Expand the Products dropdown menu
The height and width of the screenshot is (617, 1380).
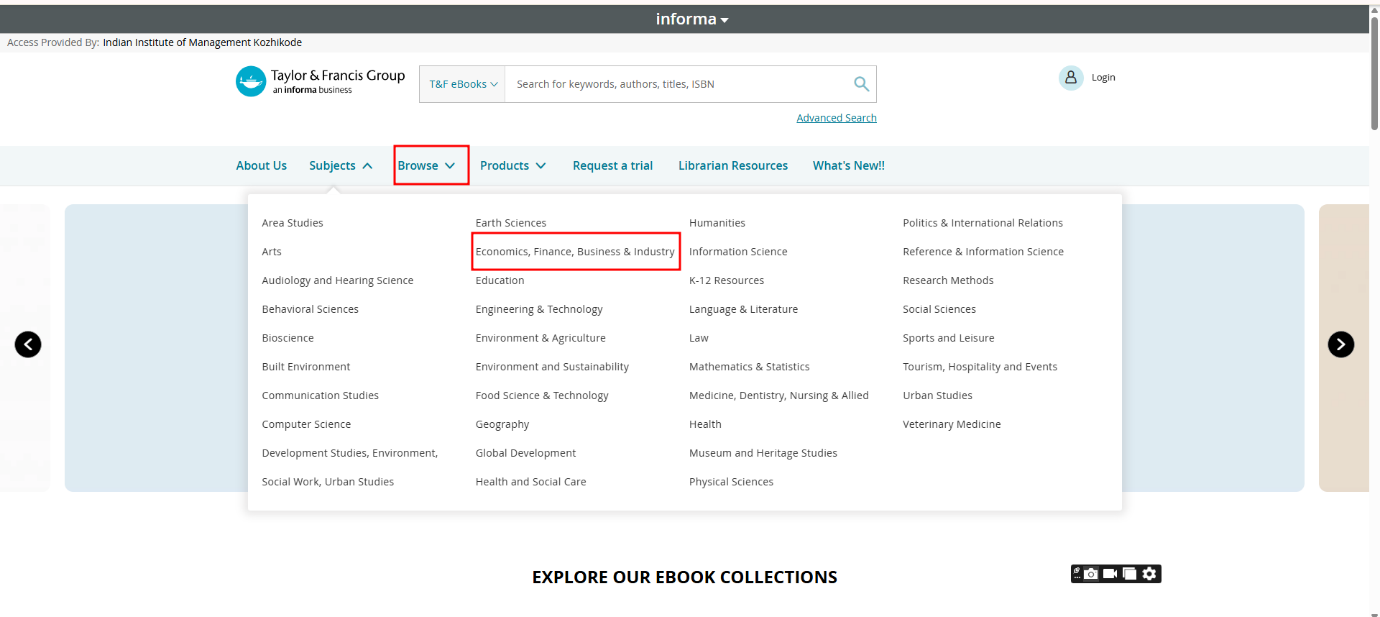tap(513, 166)
